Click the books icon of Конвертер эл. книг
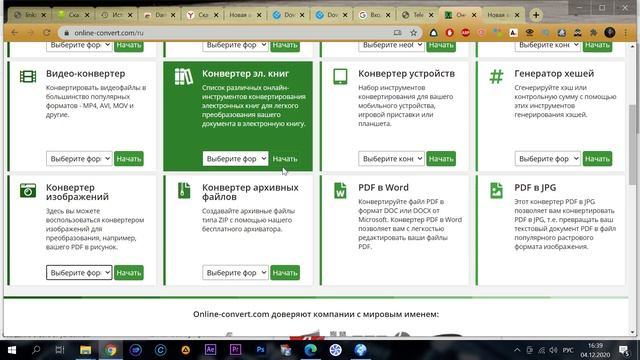 tap(184, 77)
